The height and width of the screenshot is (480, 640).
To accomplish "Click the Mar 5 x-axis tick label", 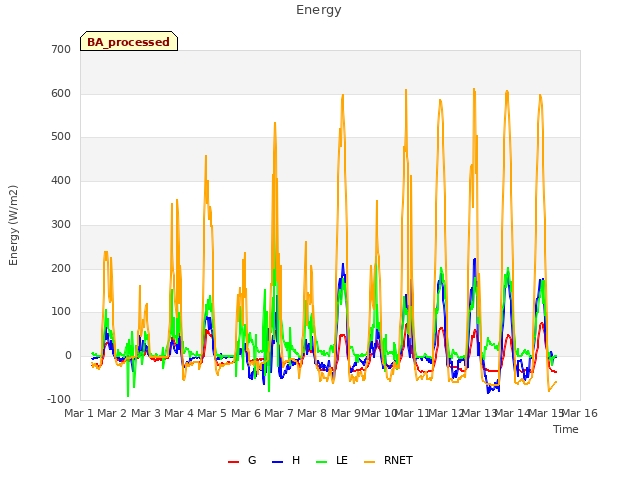I will click(x=212, y=413).
